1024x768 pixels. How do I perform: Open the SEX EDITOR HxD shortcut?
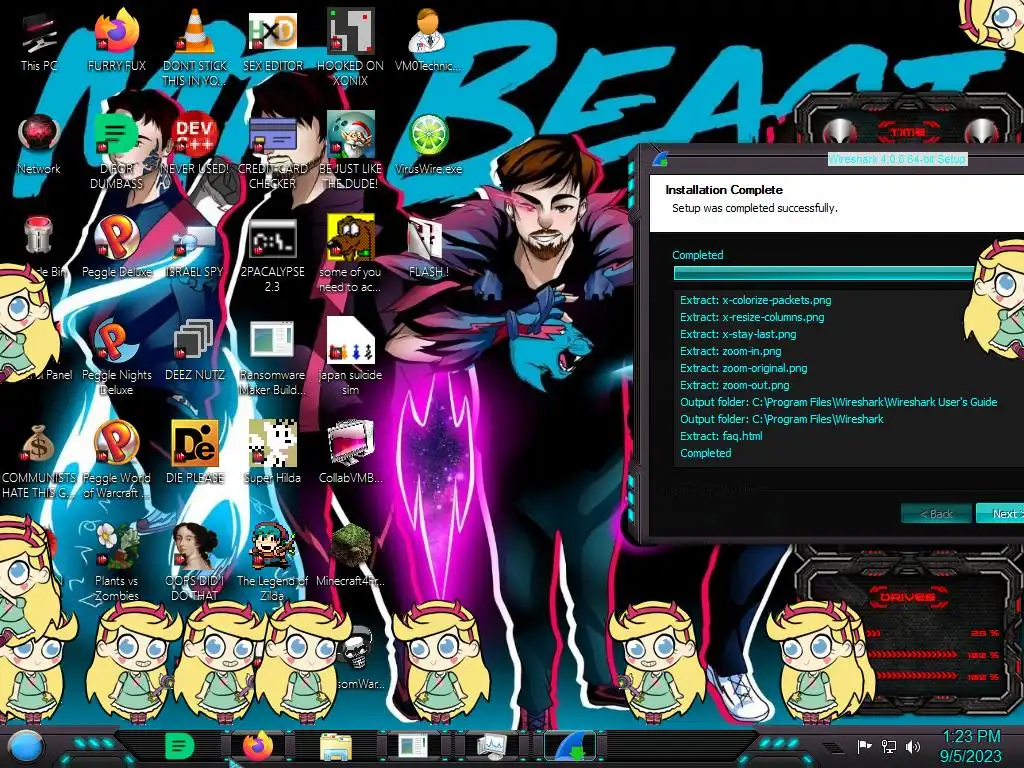[273, 39]
